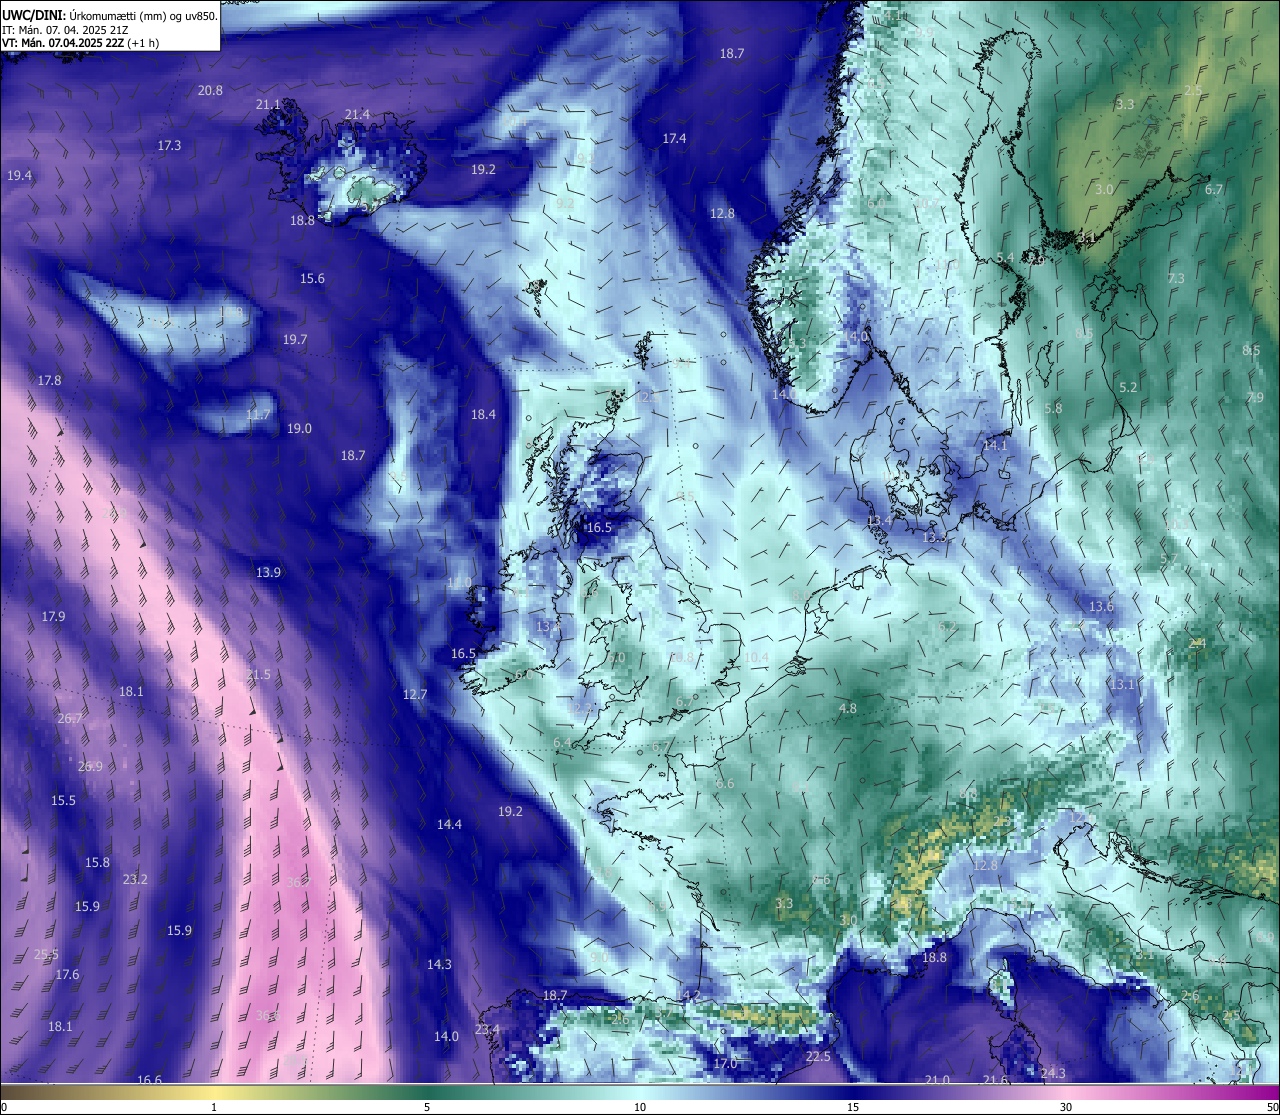Image resolution: width=1280 pixels, height=1115 pixels.
Task: Click the title text 'UWC/DINI: Úrkomumætti (mm) og uv850.'
Action: tap(109, 15)
